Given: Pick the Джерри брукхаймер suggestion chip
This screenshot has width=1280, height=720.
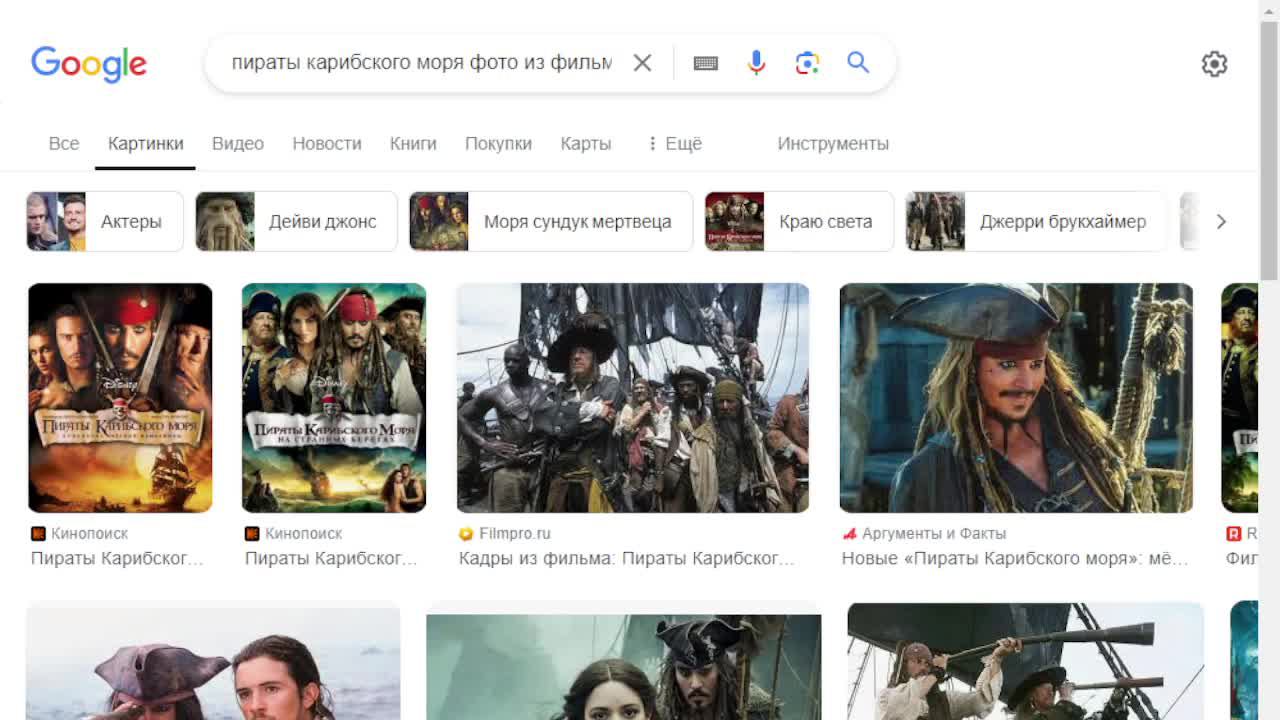Looking at the screenshot, I should pos(1036,221).
